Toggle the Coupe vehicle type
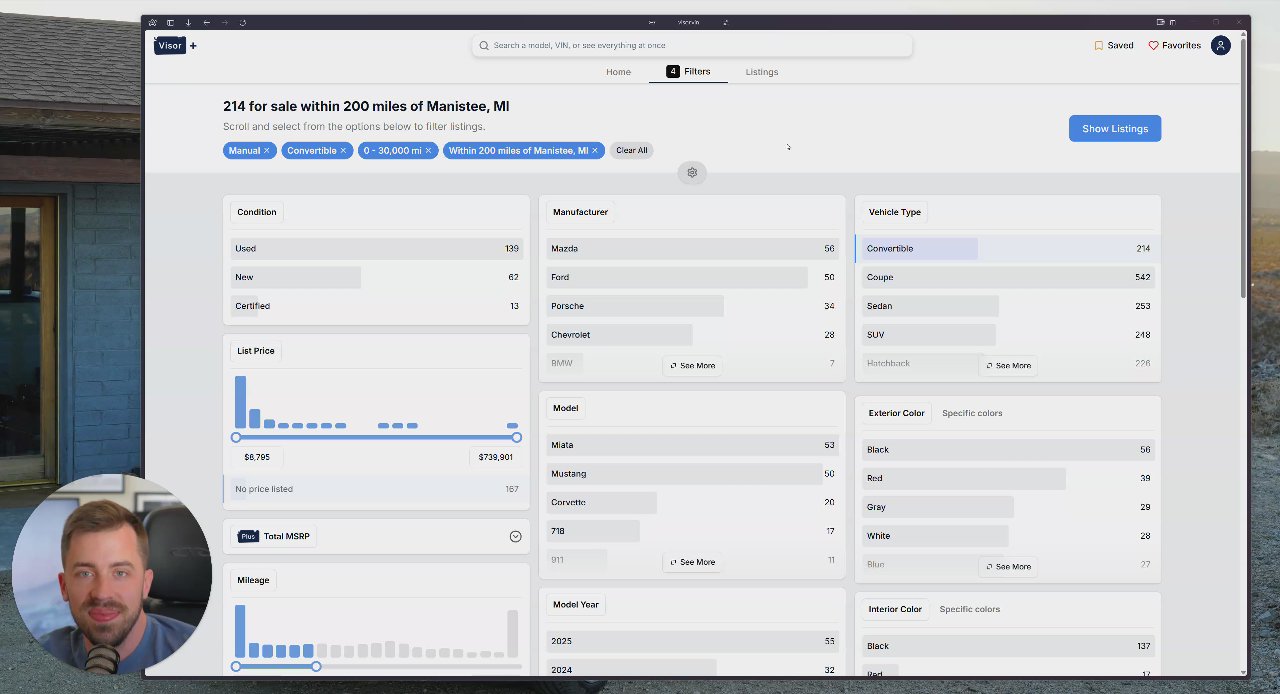Image resolution: width=1280 pixels, height=694 pixels. click(x=1008, y=277)
